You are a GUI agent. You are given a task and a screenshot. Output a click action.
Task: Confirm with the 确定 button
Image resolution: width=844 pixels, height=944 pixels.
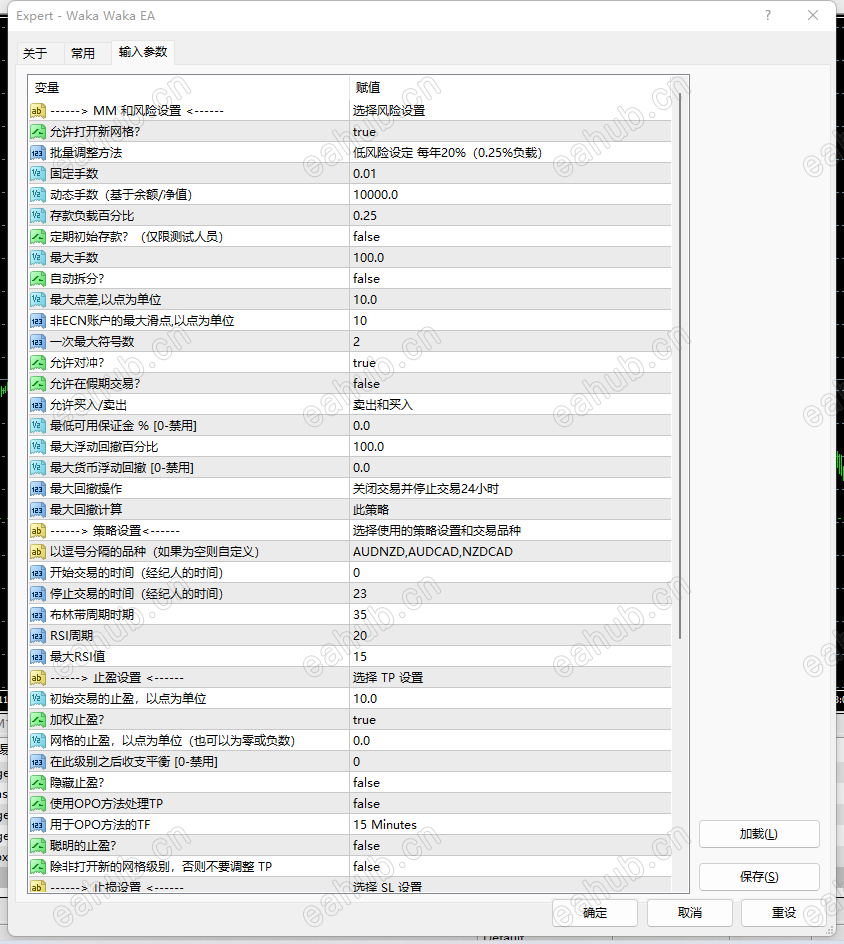click(595, 913)
